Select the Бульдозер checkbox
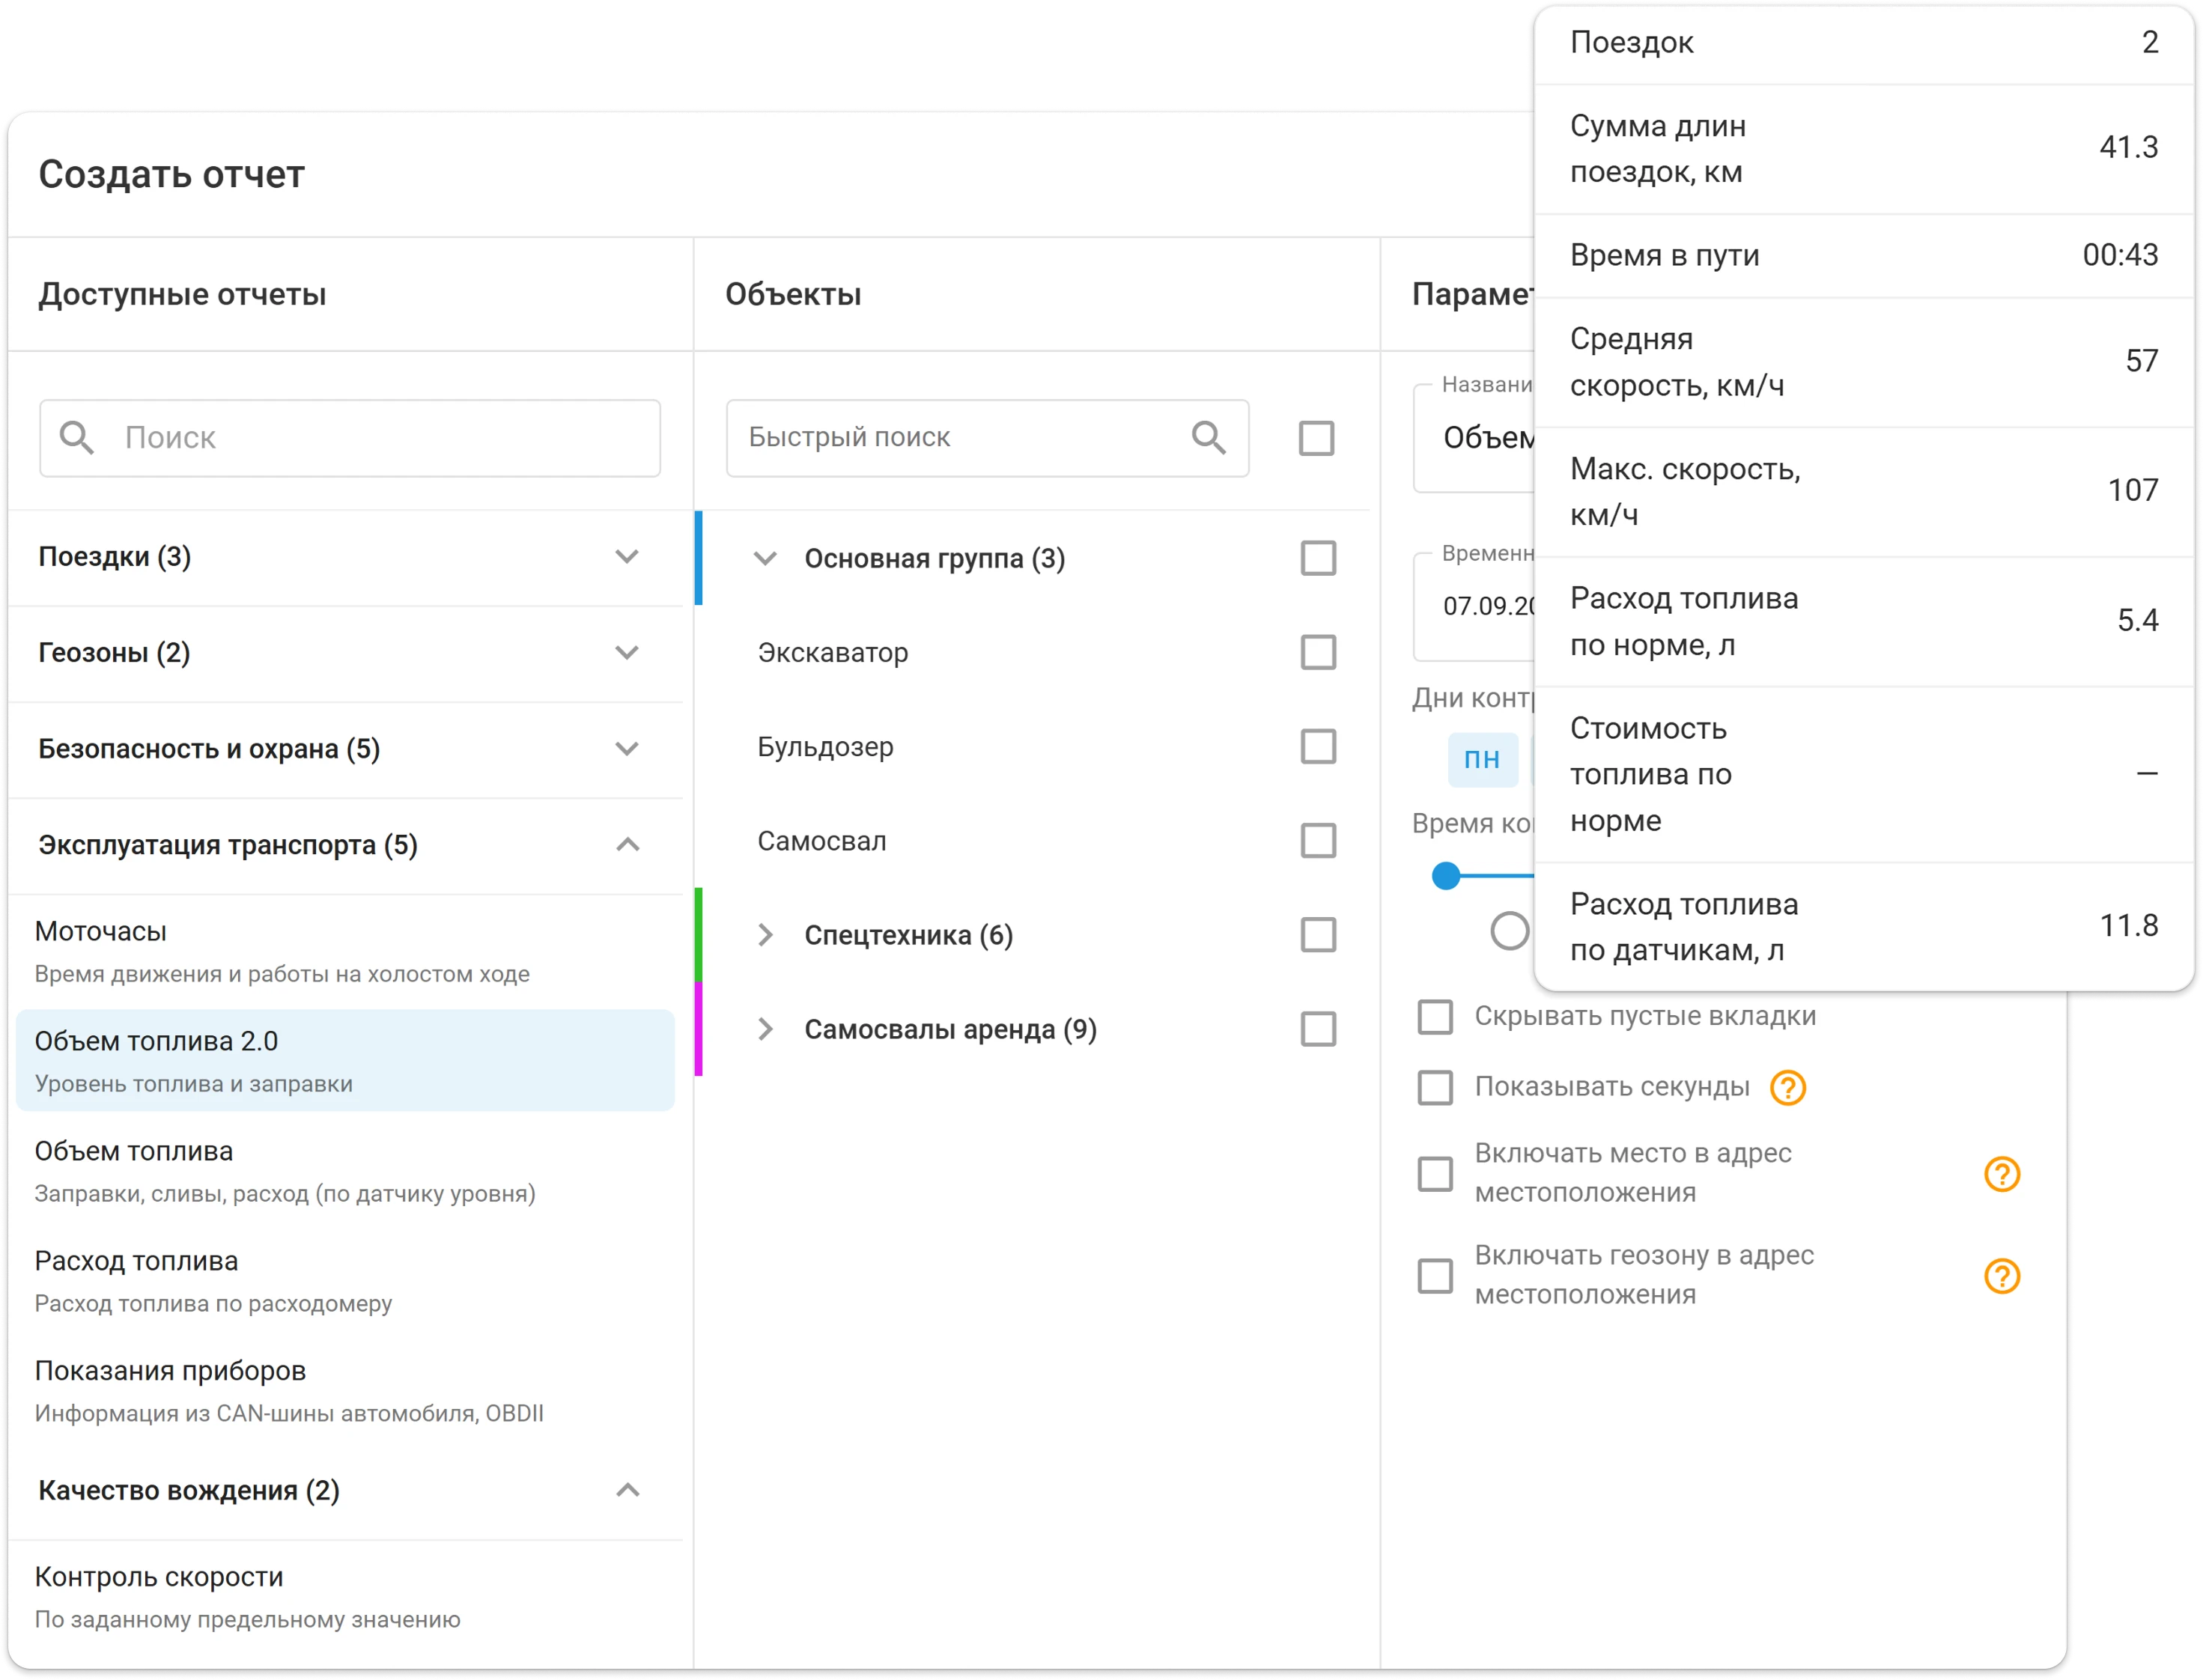 [x=1318, y=746]
